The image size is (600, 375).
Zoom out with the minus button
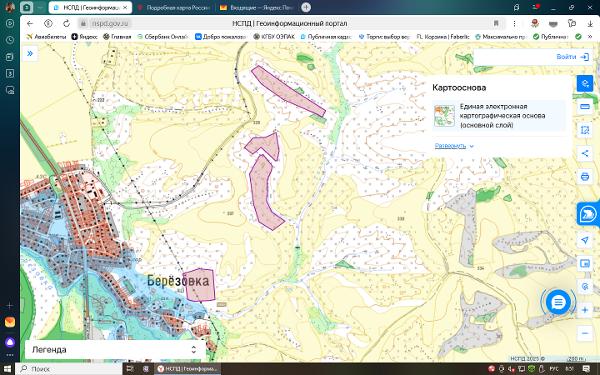pos(585,333)
